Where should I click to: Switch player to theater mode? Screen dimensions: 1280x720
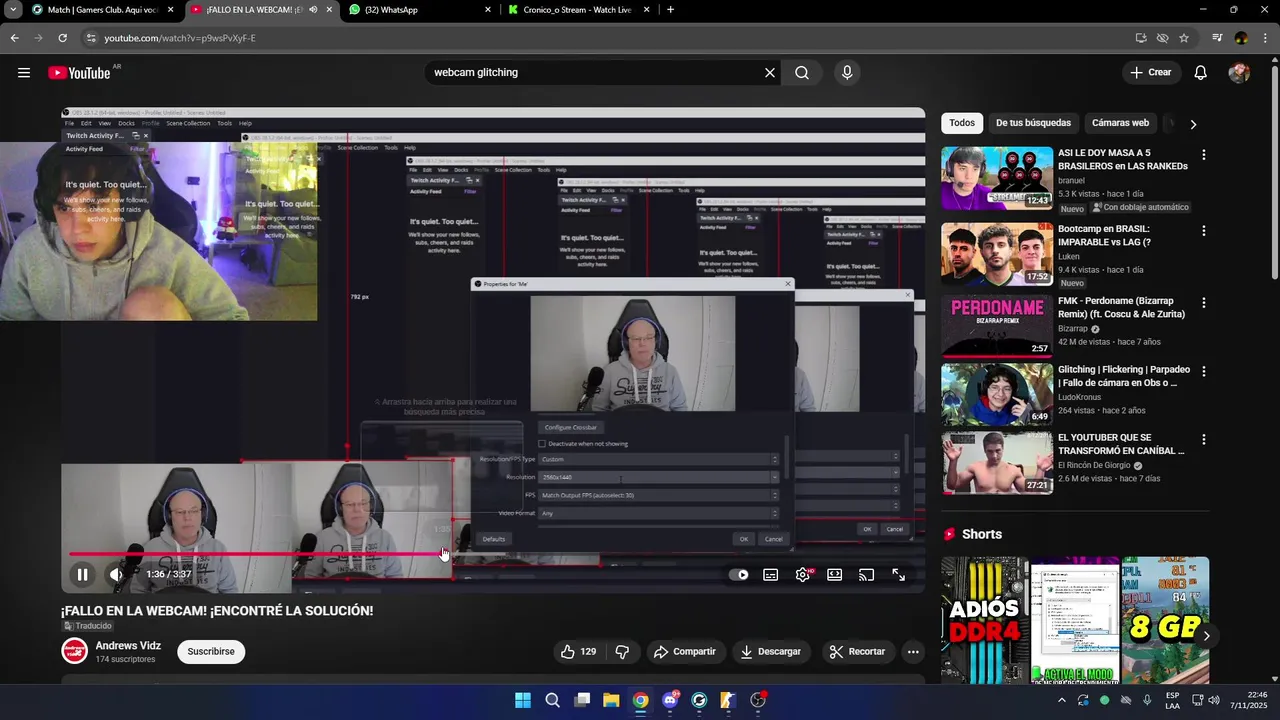[x=834, y=575]
